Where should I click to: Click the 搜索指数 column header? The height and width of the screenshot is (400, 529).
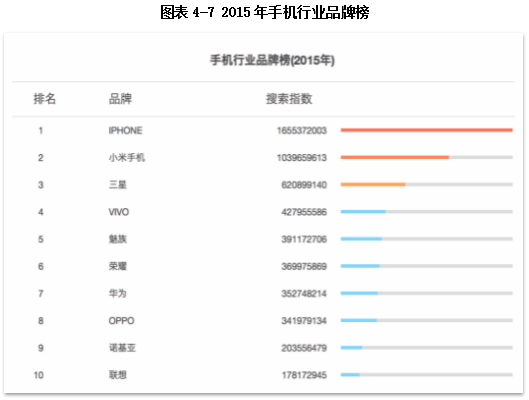pyautogui.click(x=289, y=99)
